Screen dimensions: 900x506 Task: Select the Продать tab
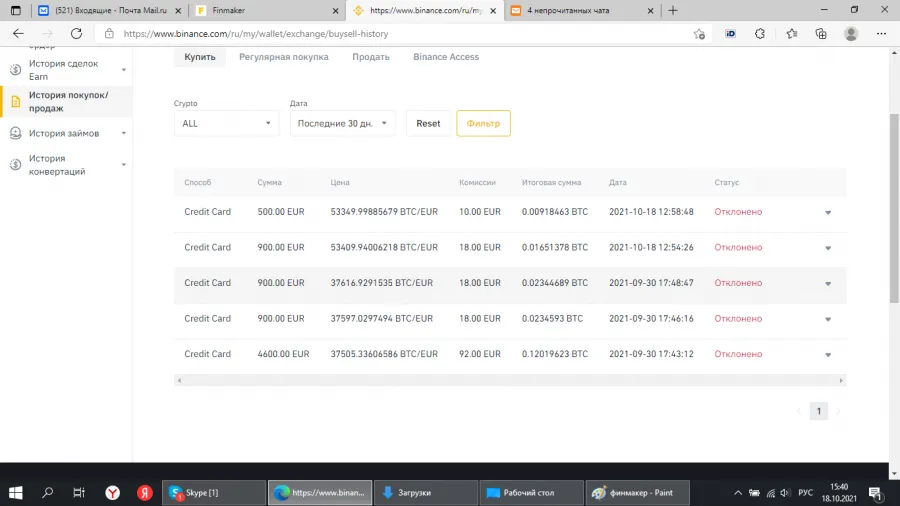[371, 57]
